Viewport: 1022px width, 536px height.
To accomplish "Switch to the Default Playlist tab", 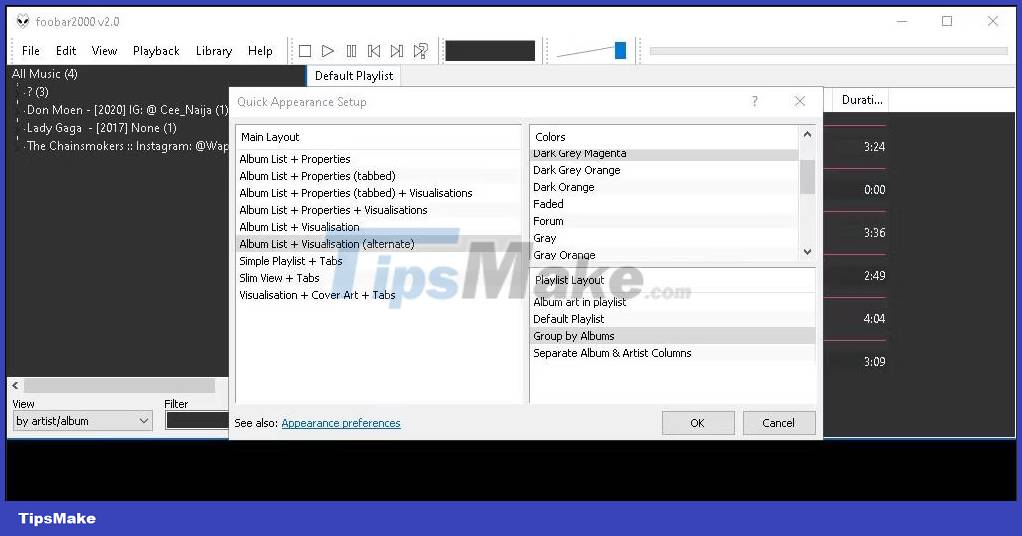I will (354, 76).
